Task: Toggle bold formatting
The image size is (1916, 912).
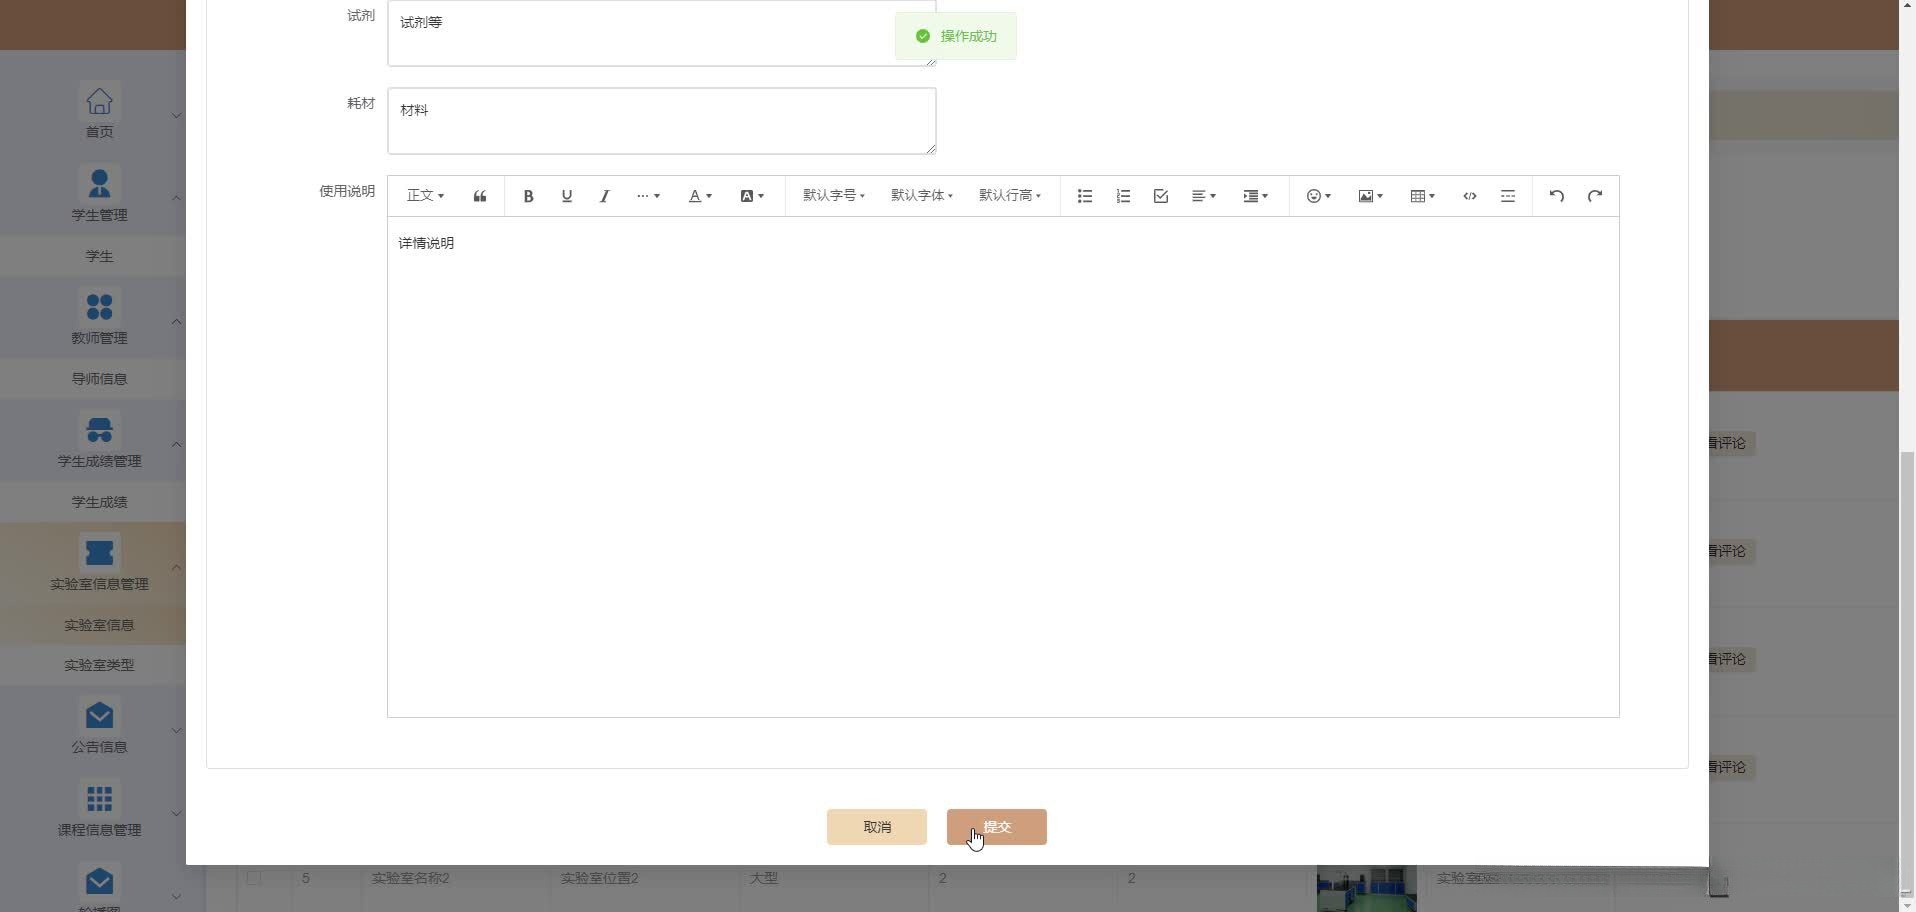Action: [528, 196]
